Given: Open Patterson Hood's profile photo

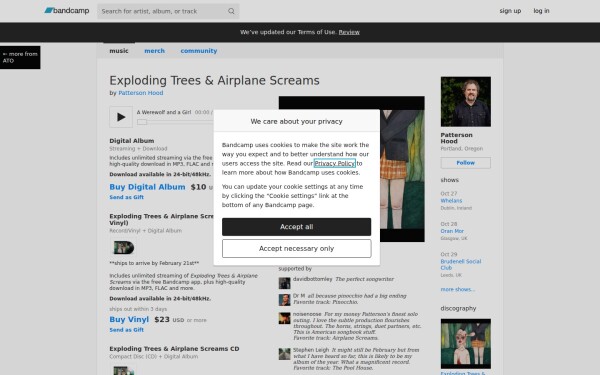Looking at the screenshot, I should [x=466, y=101].
